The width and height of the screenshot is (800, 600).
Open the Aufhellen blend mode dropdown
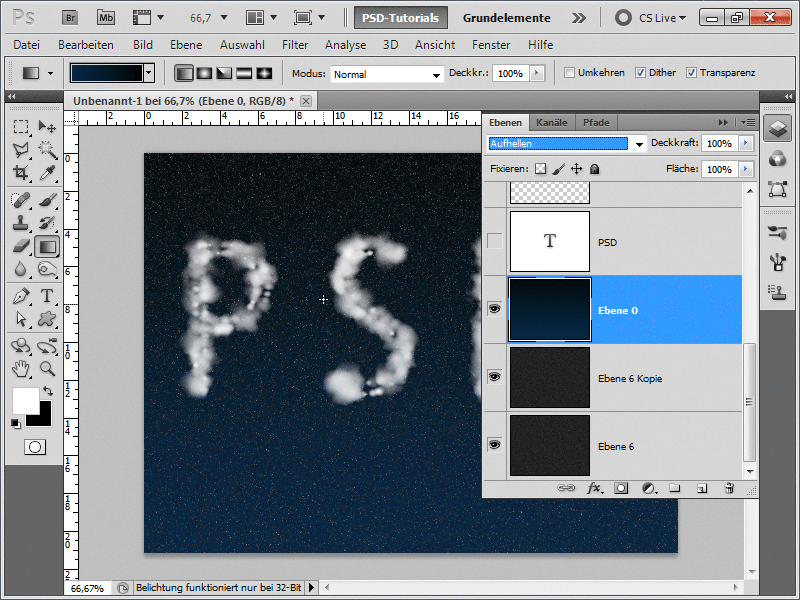(x=639, y=144)
